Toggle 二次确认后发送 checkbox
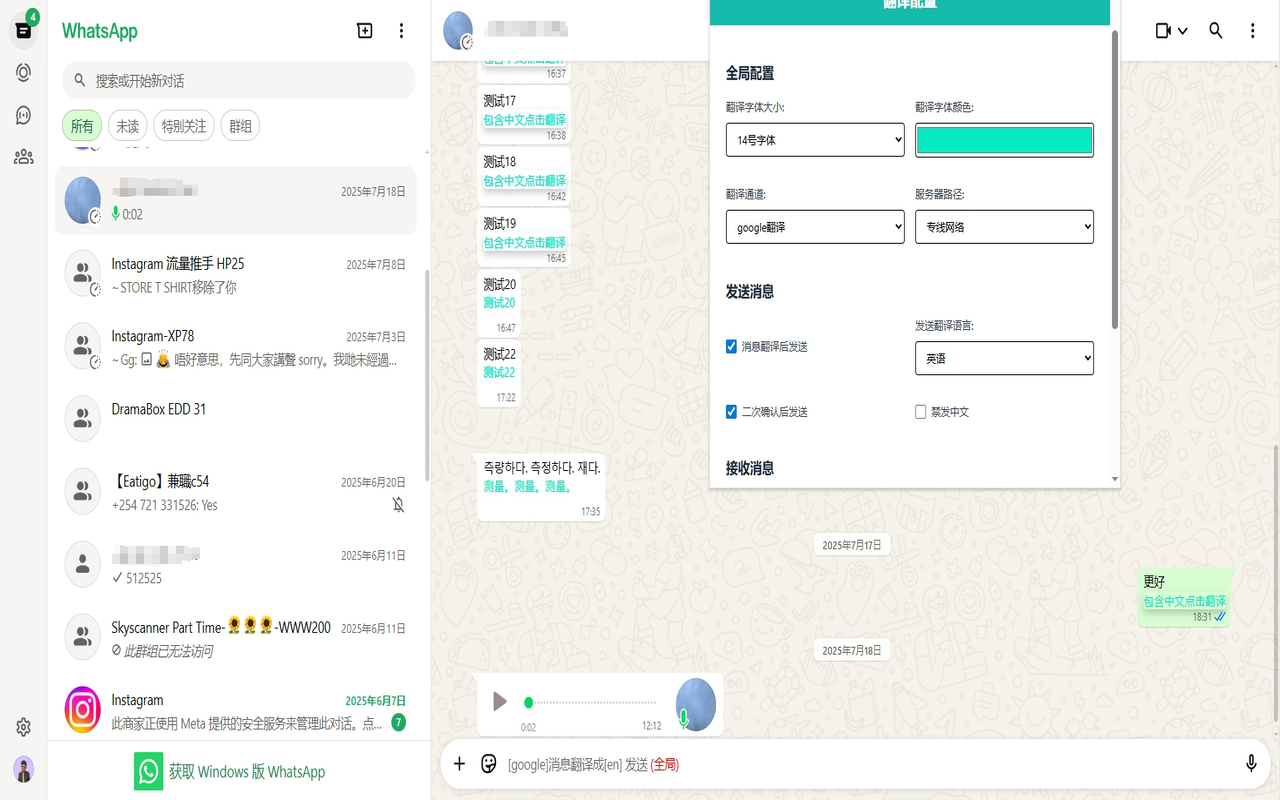The width and height of the screenshot is (1280, 800). click(x=731, y=412)
